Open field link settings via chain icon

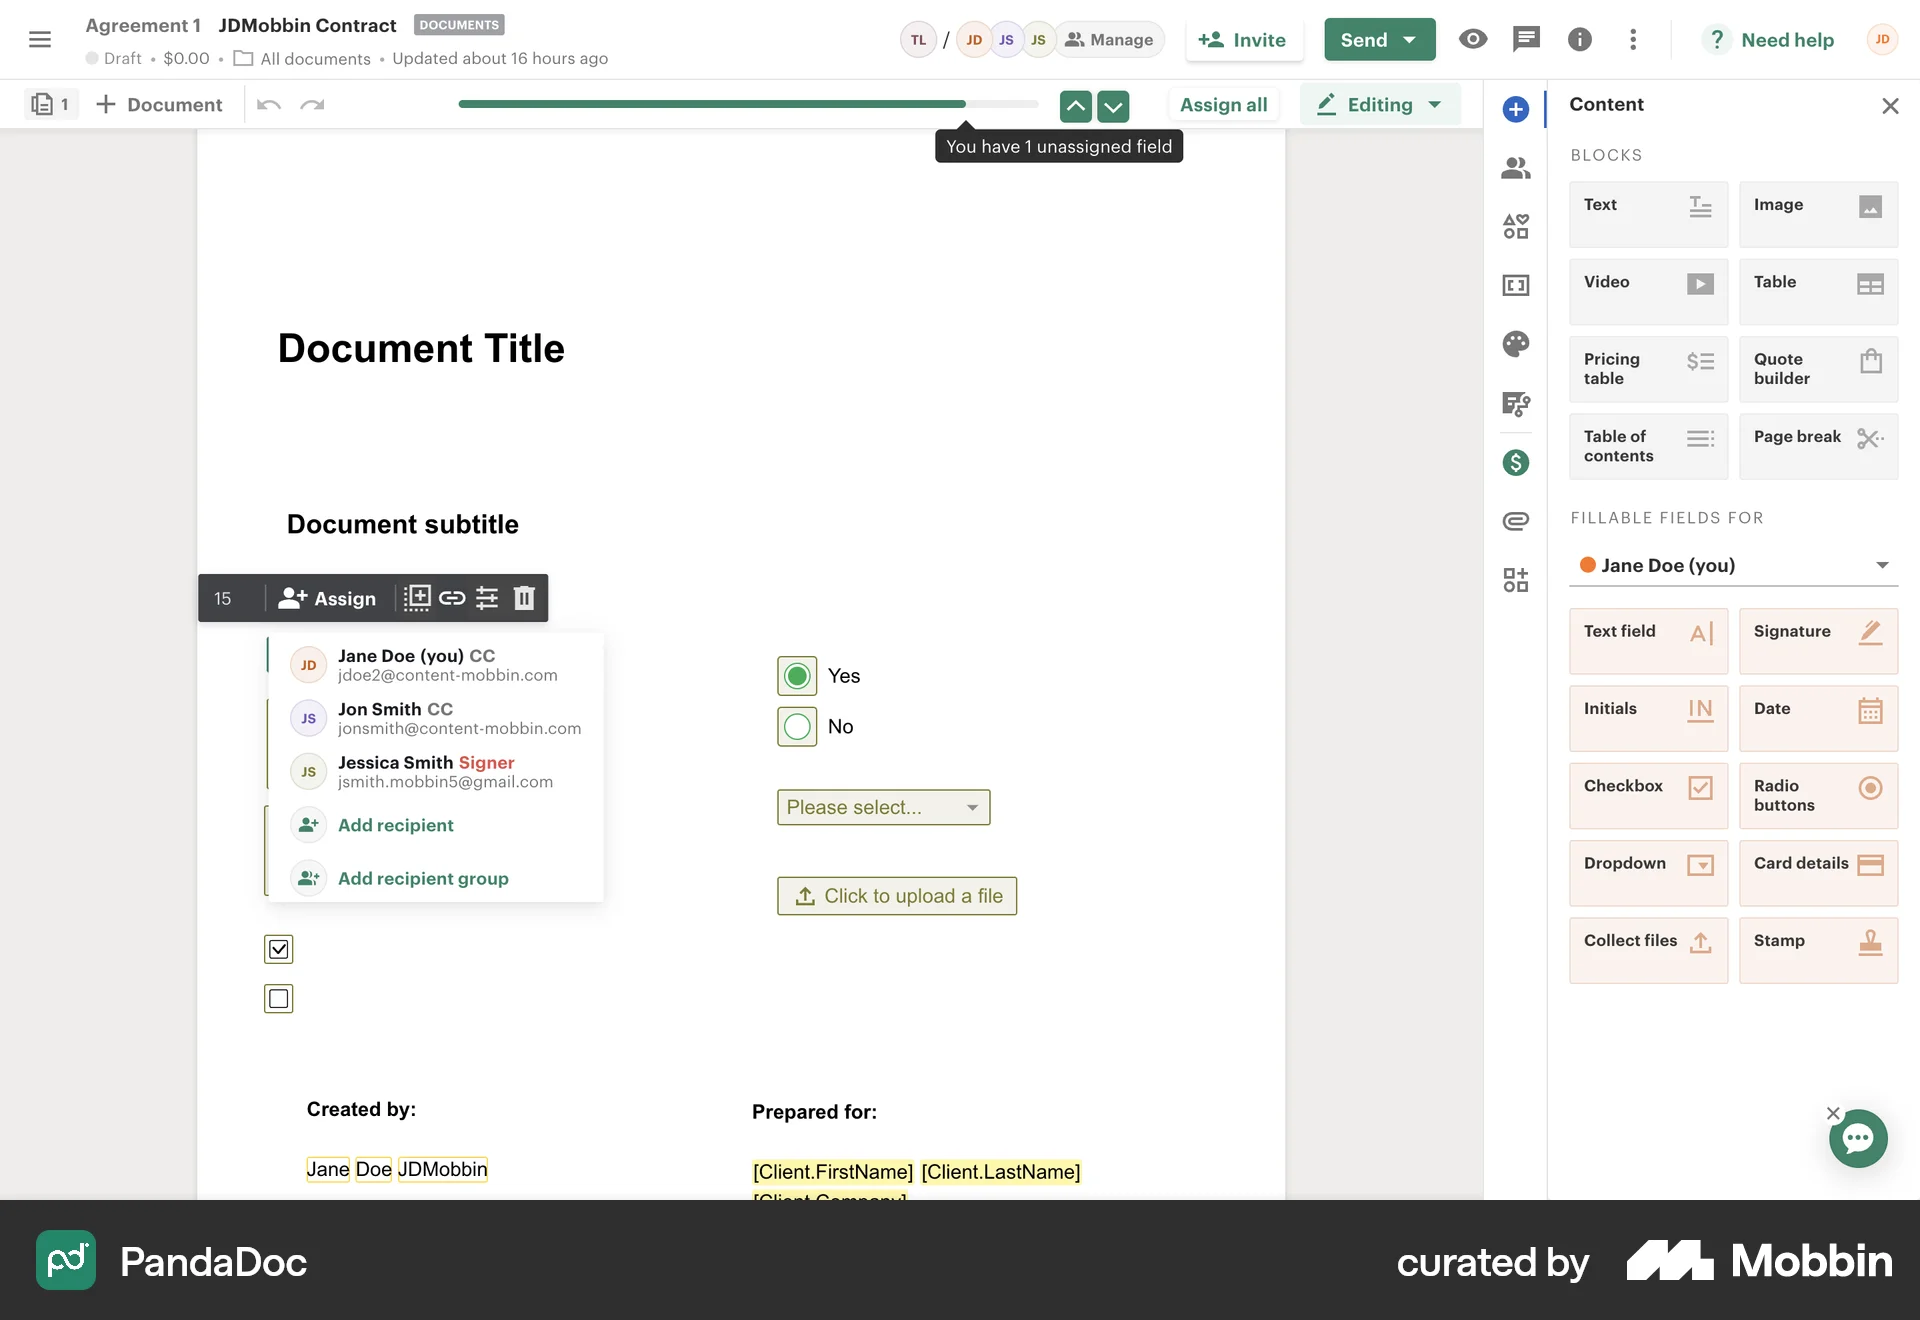point(452,598)
